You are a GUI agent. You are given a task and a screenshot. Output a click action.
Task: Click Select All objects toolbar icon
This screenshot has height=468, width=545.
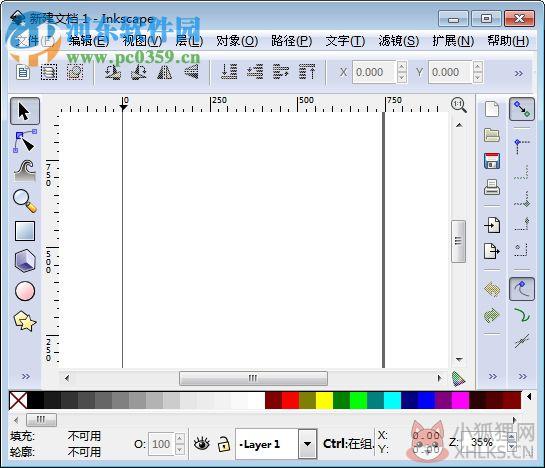[23, 72]
